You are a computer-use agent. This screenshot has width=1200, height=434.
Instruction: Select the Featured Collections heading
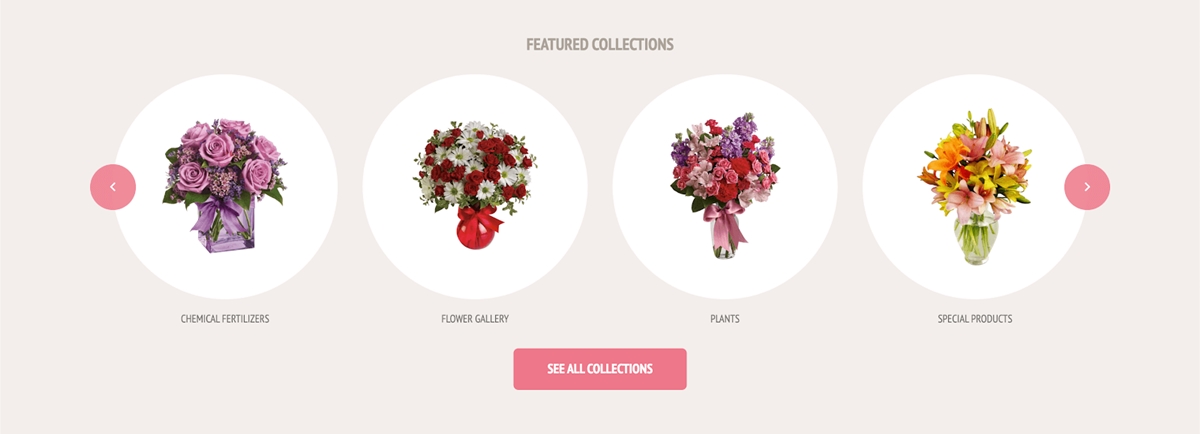(600, 45)
